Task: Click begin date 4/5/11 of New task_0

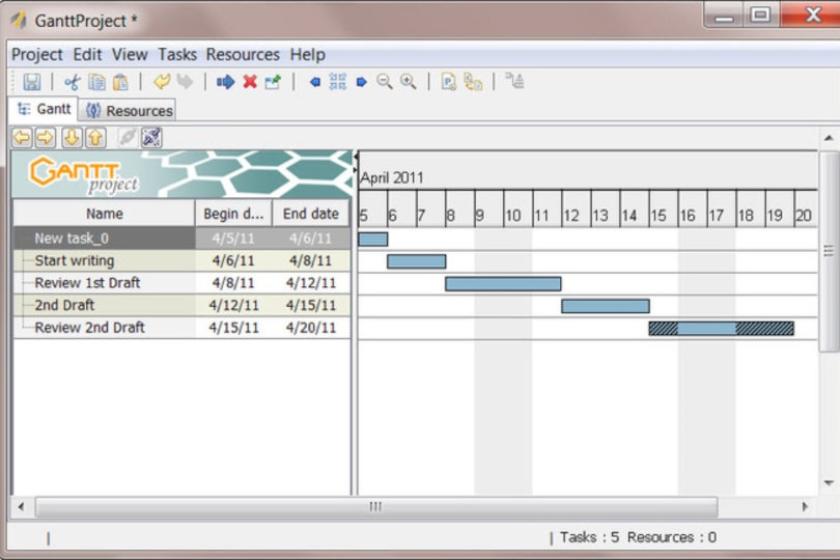Action: [233, 238]
